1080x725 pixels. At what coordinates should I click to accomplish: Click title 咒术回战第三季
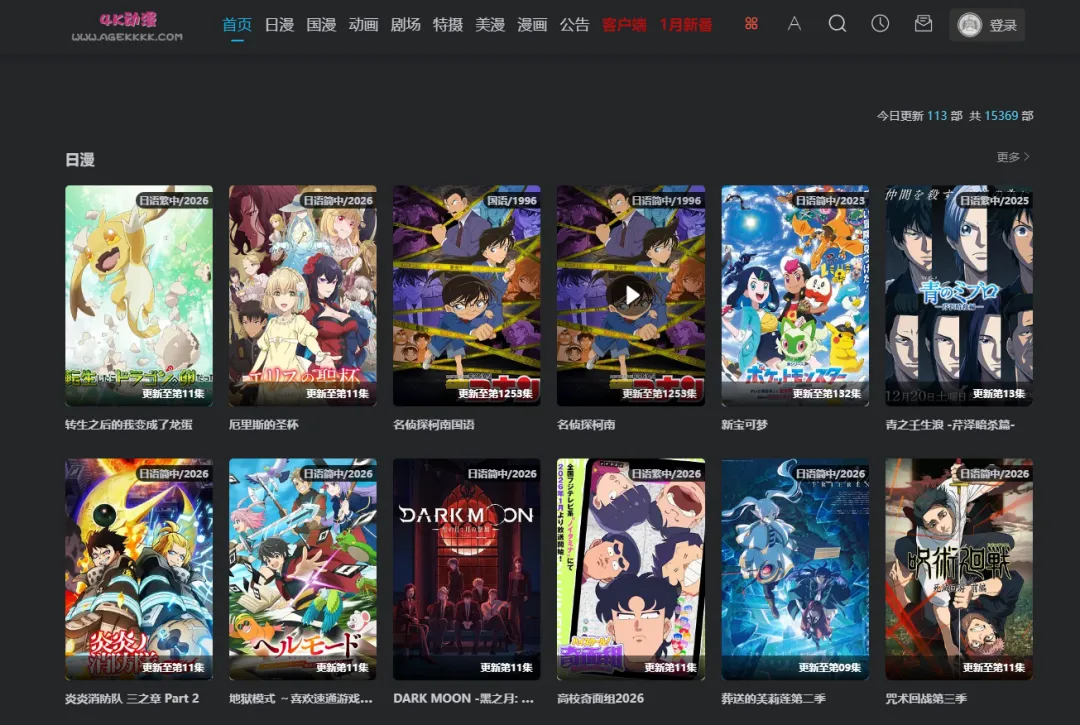[926, 698]
